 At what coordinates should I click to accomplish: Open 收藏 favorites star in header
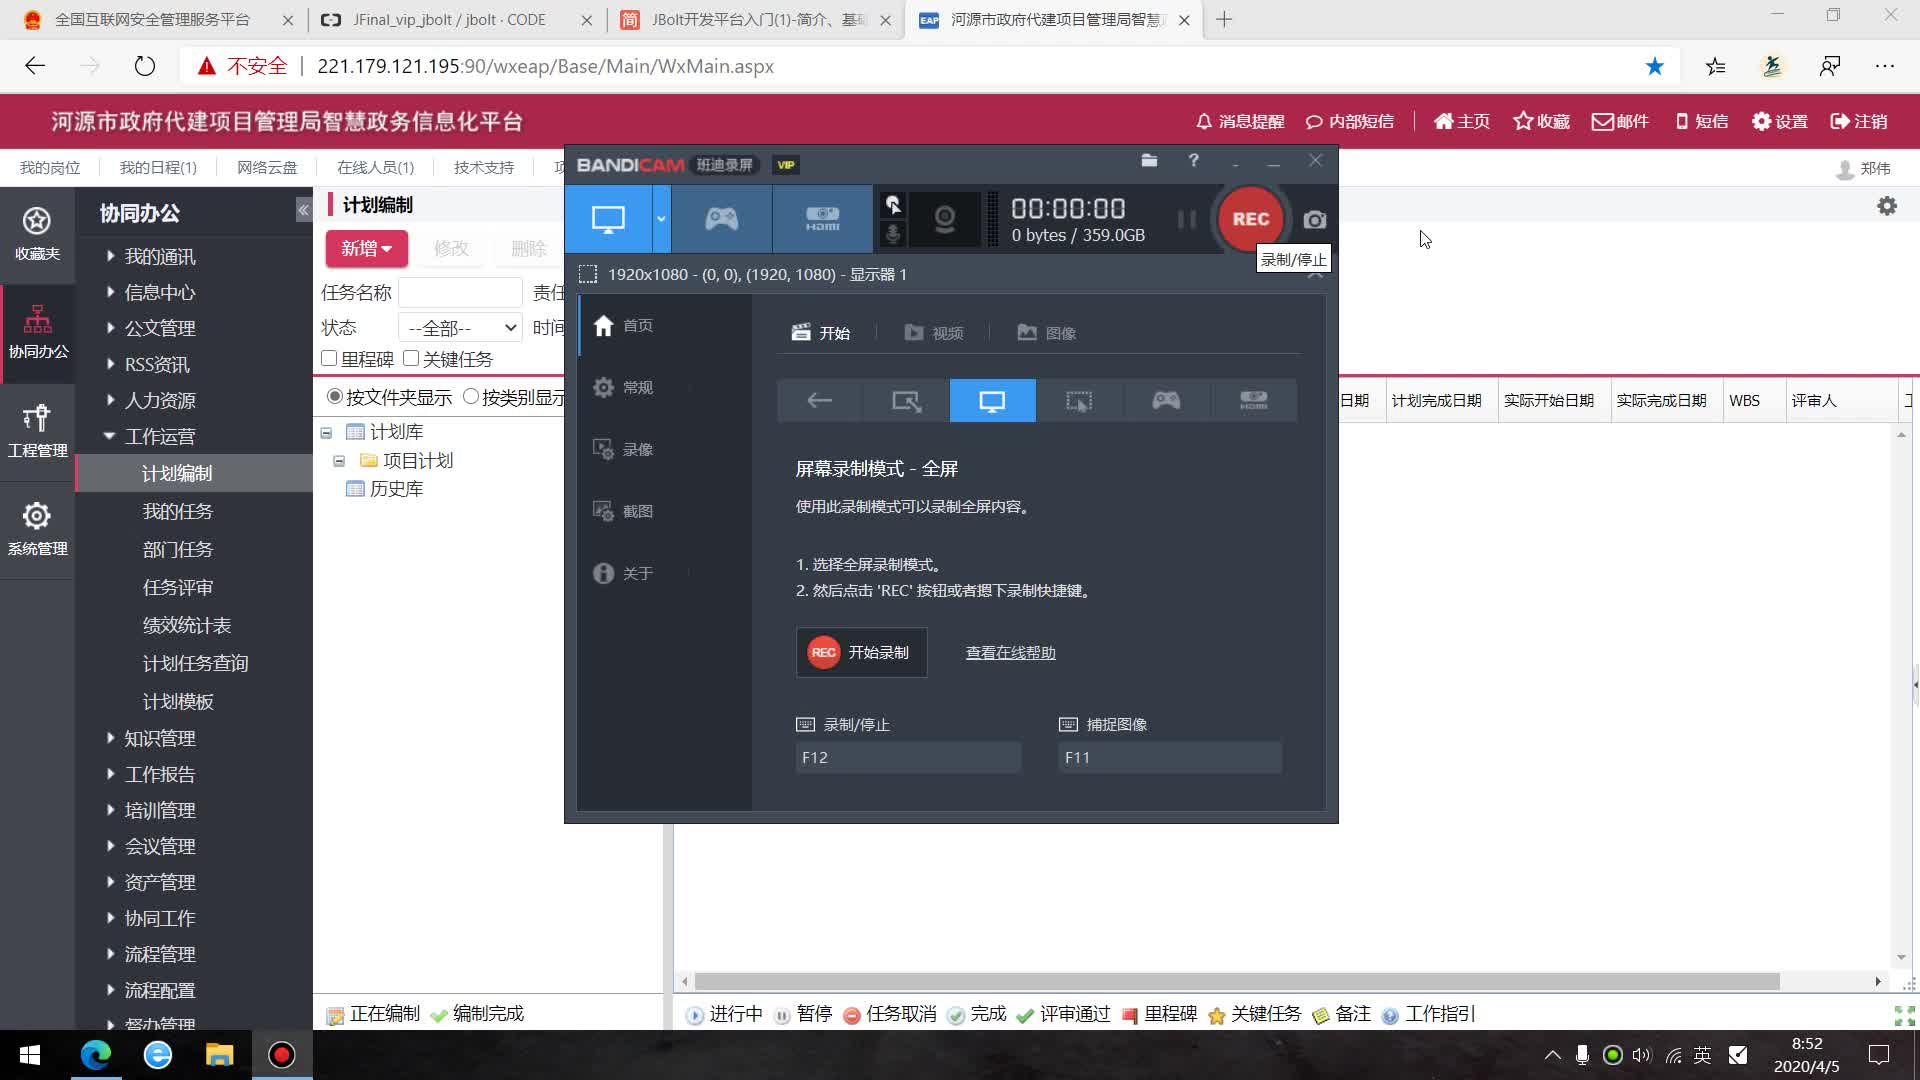coord(1541,122)
